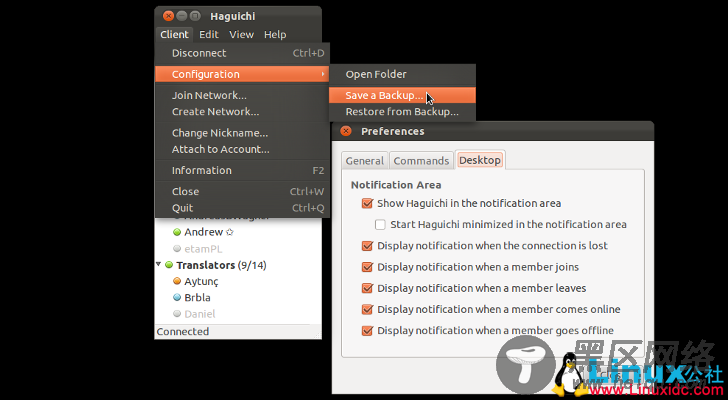Select Create Network... menu entry
This screenshot has height=400, width=728.
242,112
